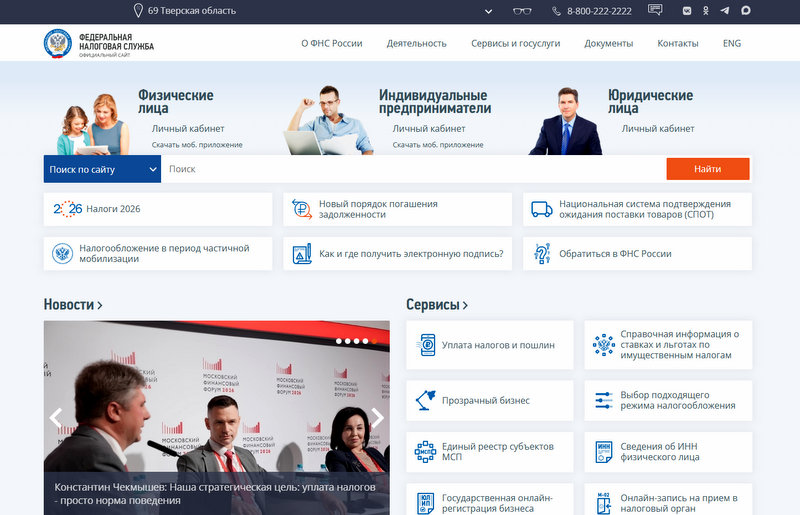This screenshot has width=800, height=515.
Task: Show the next news slide arrow
Action: pyautogui.click(x=377, y=418)
